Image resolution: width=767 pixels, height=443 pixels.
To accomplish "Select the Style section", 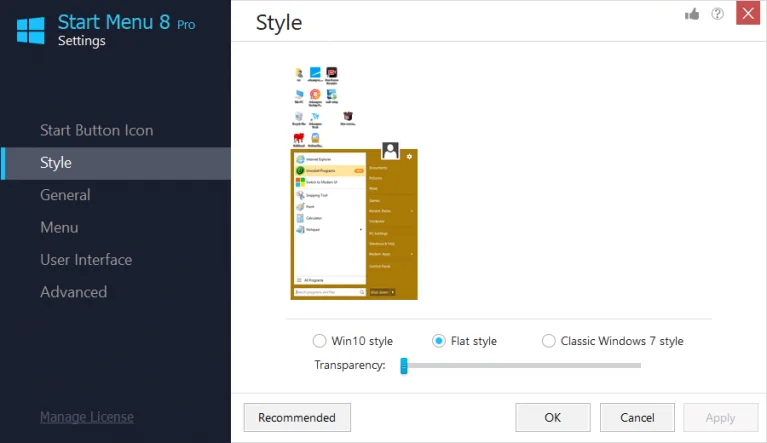I will coord(115,163).
